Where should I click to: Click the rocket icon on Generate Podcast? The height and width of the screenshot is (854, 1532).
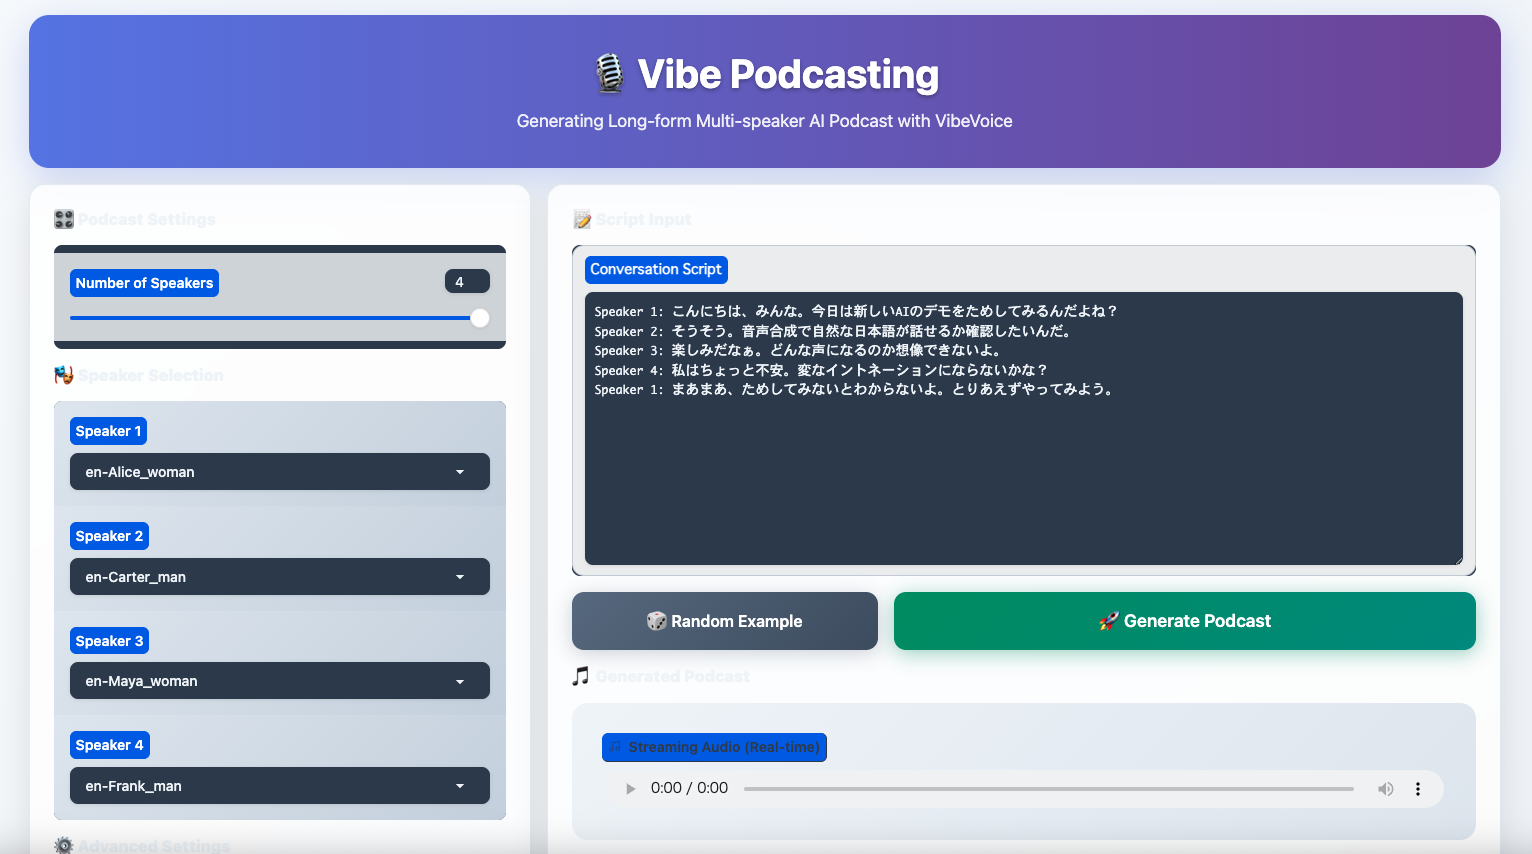1108,621
